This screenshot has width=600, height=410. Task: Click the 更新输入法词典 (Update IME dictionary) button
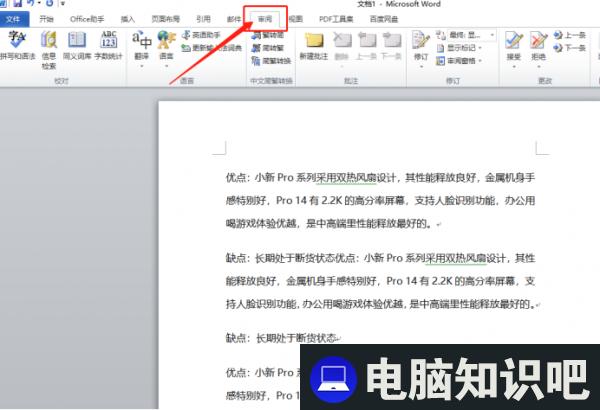point(212,48)
